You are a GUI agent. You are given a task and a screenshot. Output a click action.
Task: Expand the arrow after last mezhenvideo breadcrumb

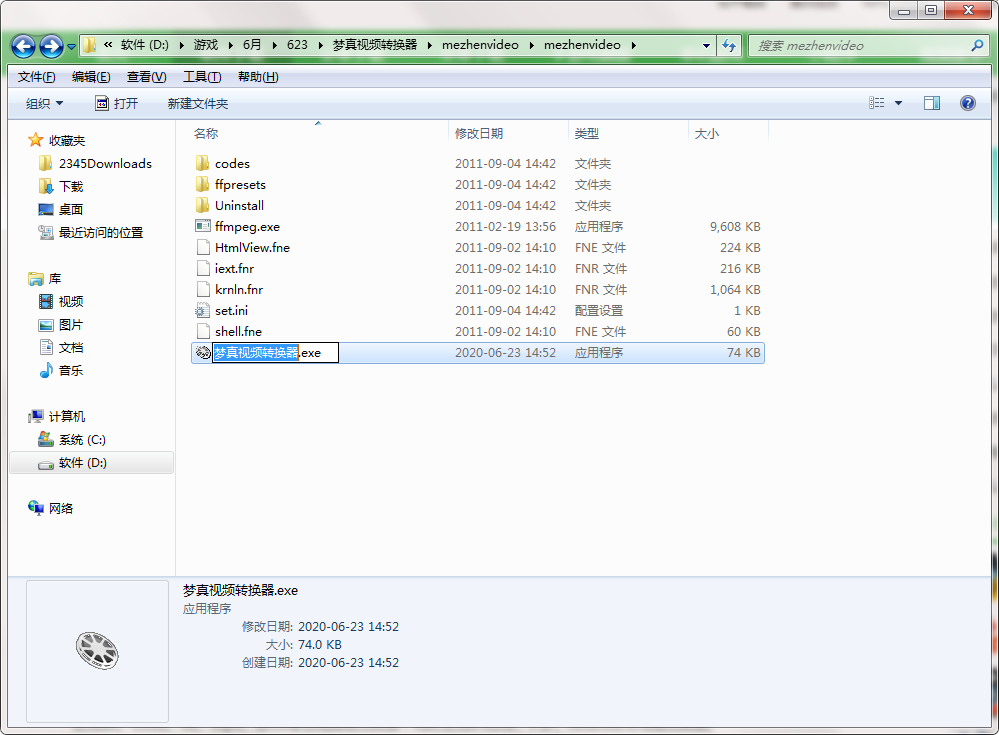click(633, 45)
